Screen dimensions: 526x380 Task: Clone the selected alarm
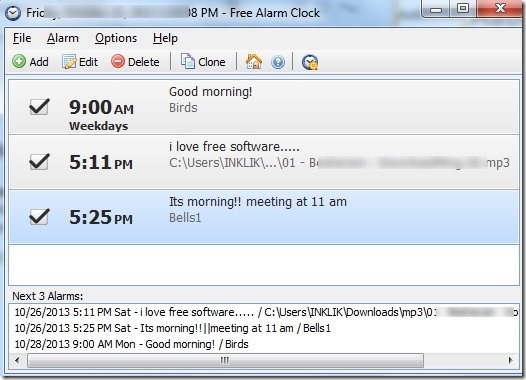tap(203, 62)
